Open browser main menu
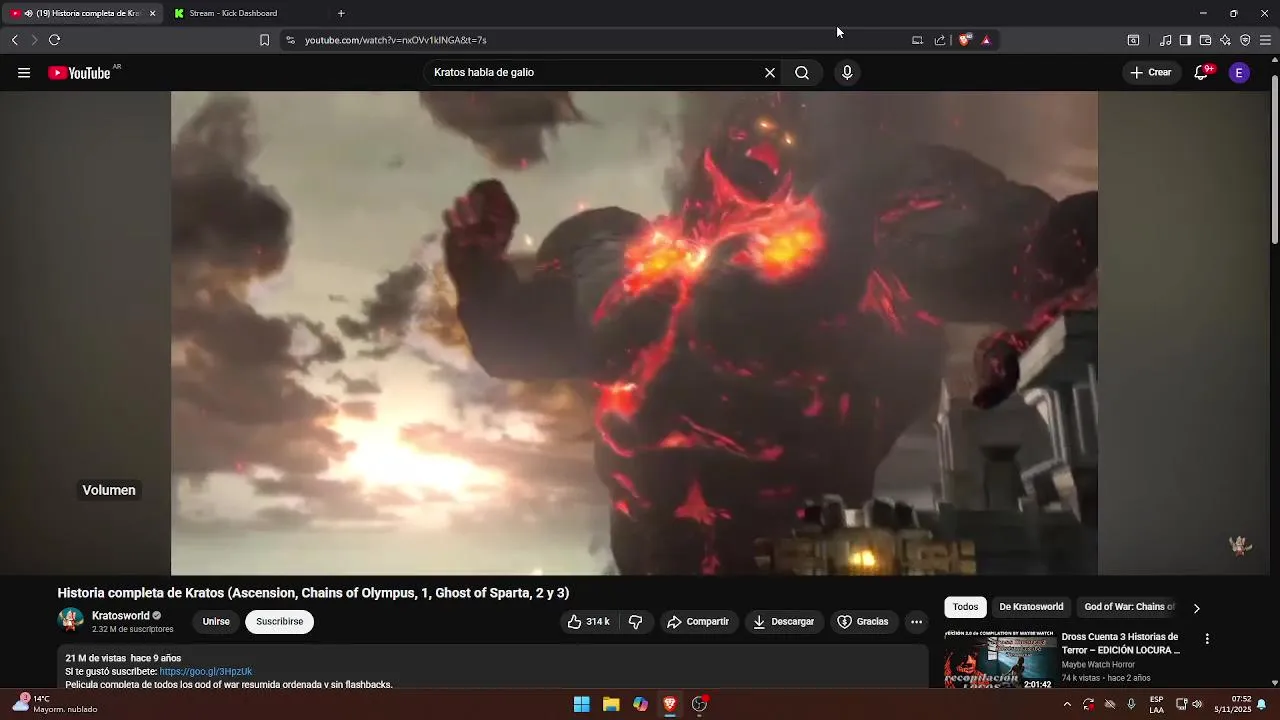The image size is (1280, 720). [x=1265, y=40]
